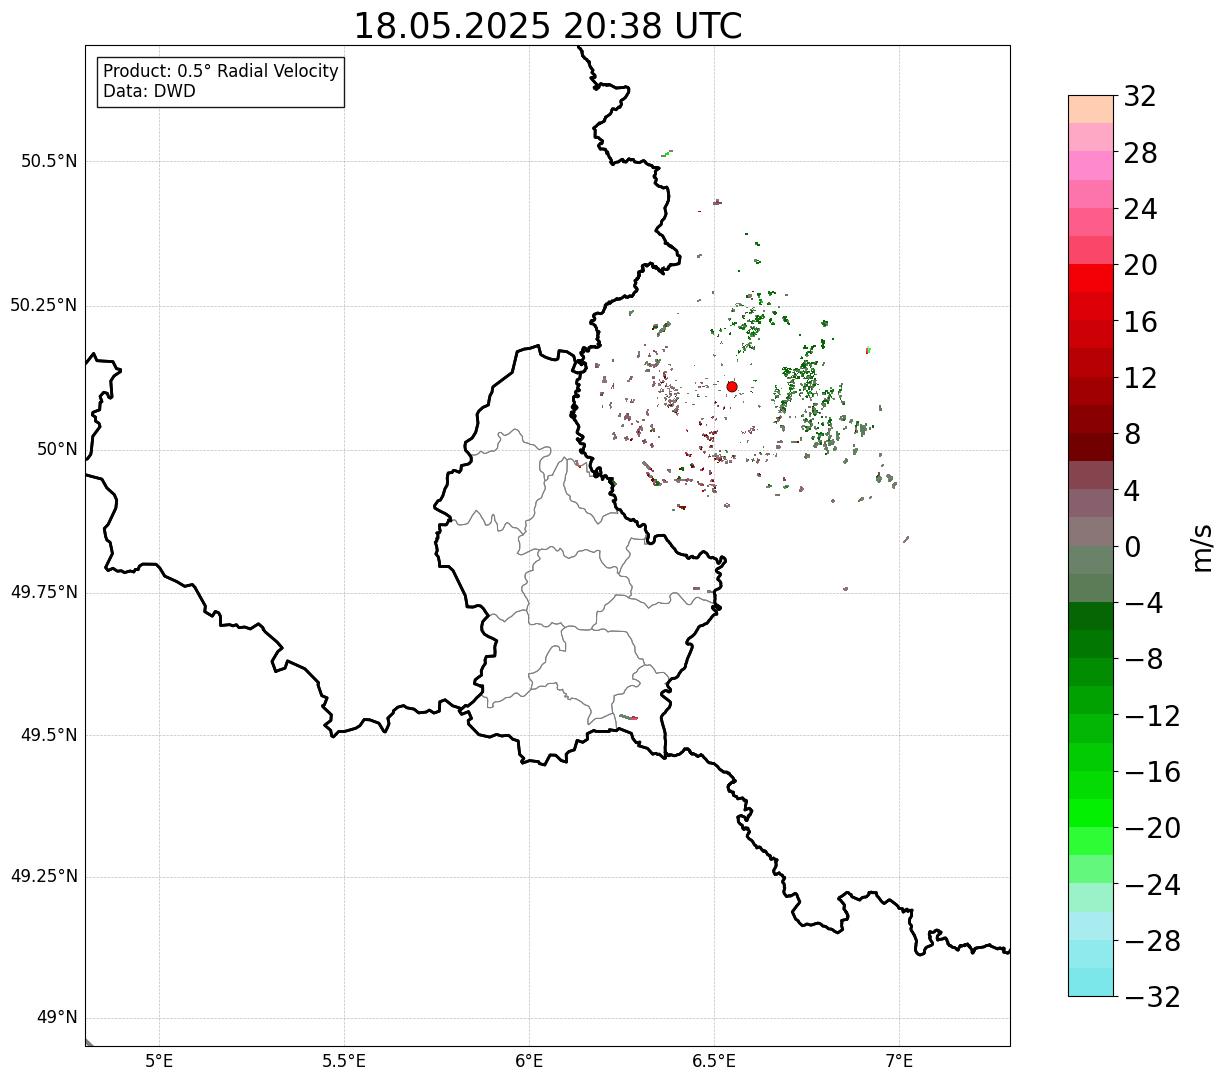This screenshot has width=1225, height=1081.
Task: Click the colorbar tick label 32
Action: [1140, 97]
